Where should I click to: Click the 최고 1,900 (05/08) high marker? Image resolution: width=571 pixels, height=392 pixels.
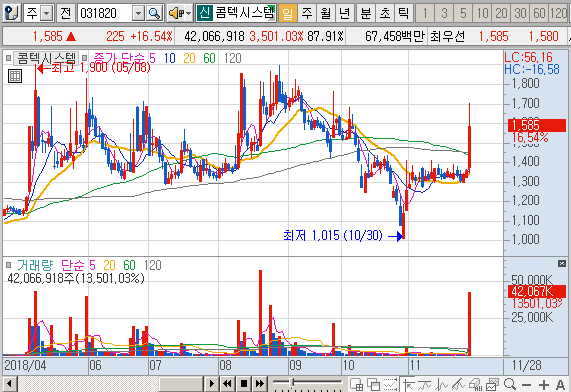94,68
